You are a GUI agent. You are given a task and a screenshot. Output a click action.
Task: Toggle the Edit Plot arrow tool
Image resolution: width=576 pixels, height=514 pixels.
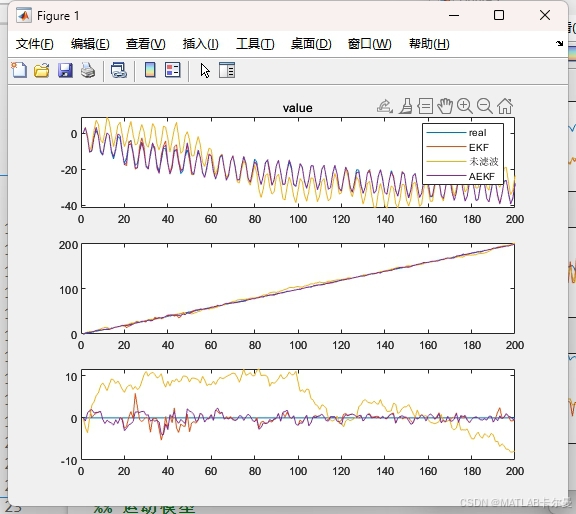[205, 70]
